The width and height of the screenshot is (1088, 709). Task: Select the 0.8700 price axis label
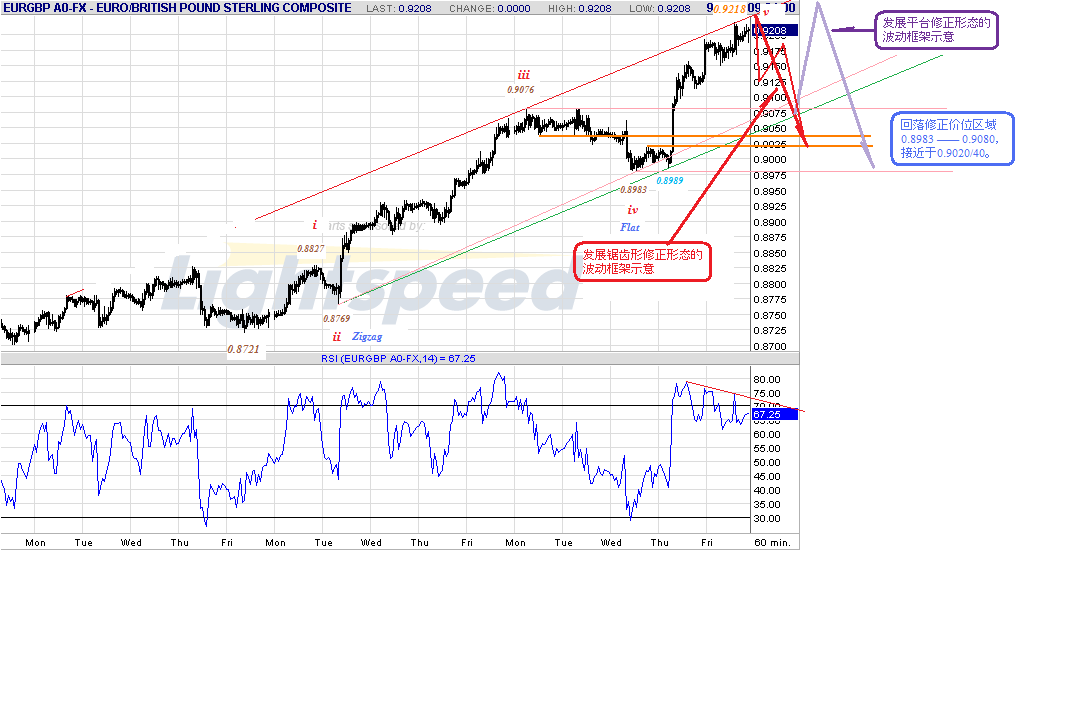point(770,347)
